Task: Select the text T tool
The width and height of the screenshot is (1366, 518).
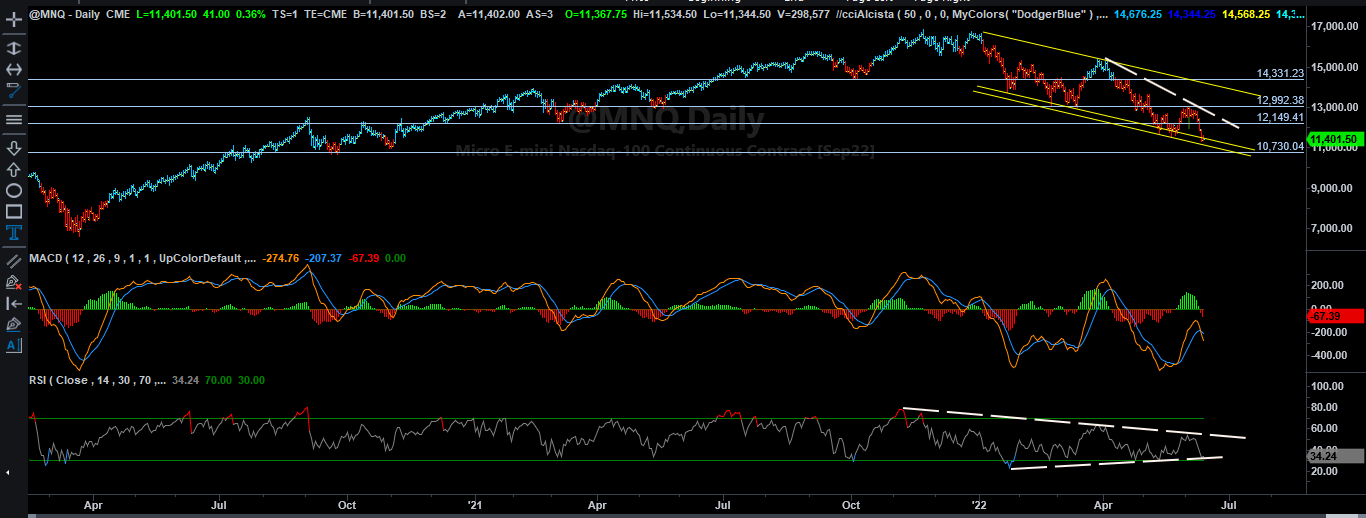Action: (14, 232)
